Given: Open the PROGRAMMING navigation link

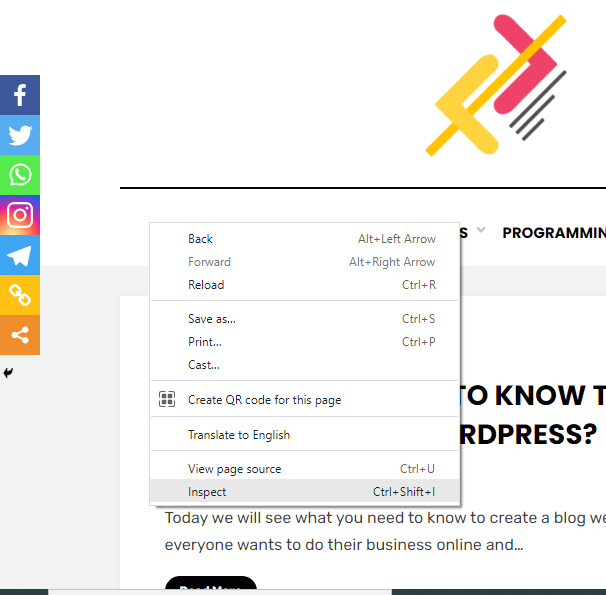Looking at the screenshot, I should [554, 233].
